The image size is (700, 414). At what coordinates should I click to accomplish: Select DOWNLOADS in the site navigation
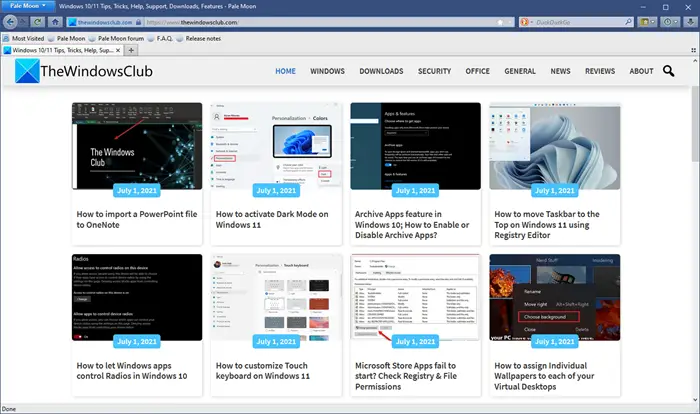(381, 71)
